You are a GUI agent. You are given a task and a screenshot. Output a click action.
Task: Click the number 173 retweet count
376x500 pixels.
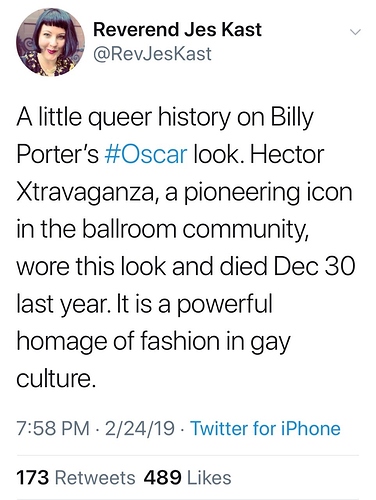(x=33, y=477)
